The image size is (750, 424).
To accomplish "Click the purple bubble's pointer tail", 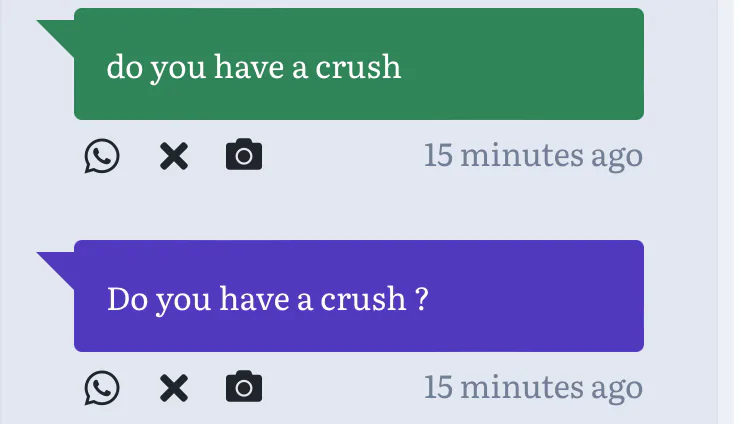I will coord(58,266).
